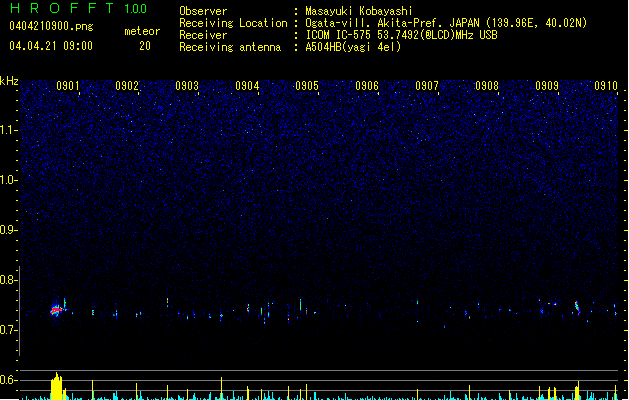This screenshot has width=629, height=400.
Task: Click the Ogata-vill. Akita-Pref. JAPAN receiving location line
Action: coord(446,23)
